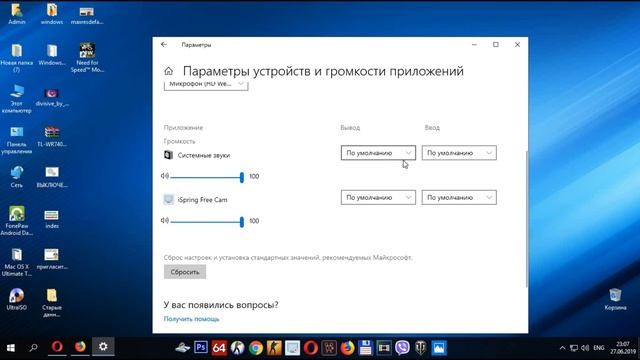Launch World of Tanks from the taskbar
This screenshot has width=640, height=360.
[x=420, y=348]
